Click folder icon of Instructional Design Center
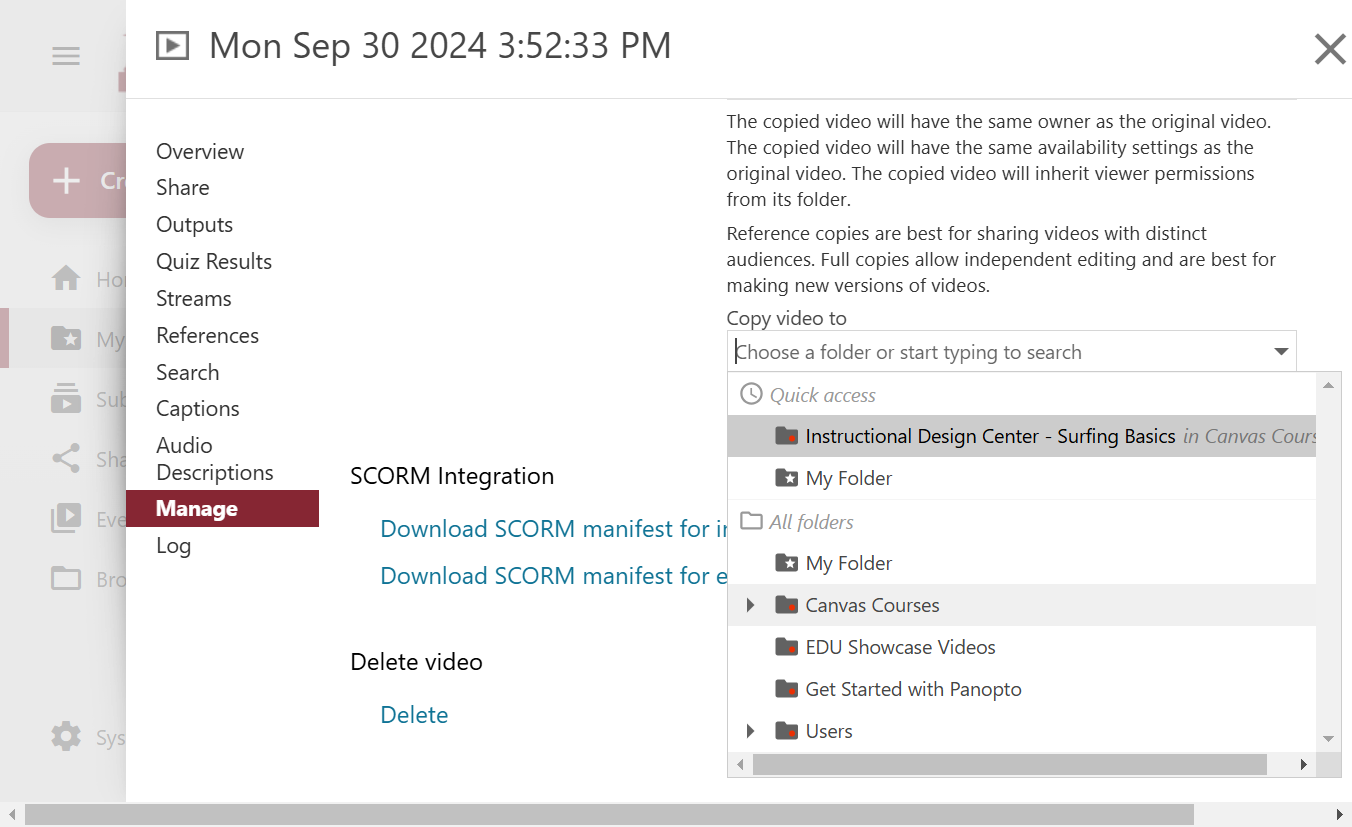 [x=787, y=436]
